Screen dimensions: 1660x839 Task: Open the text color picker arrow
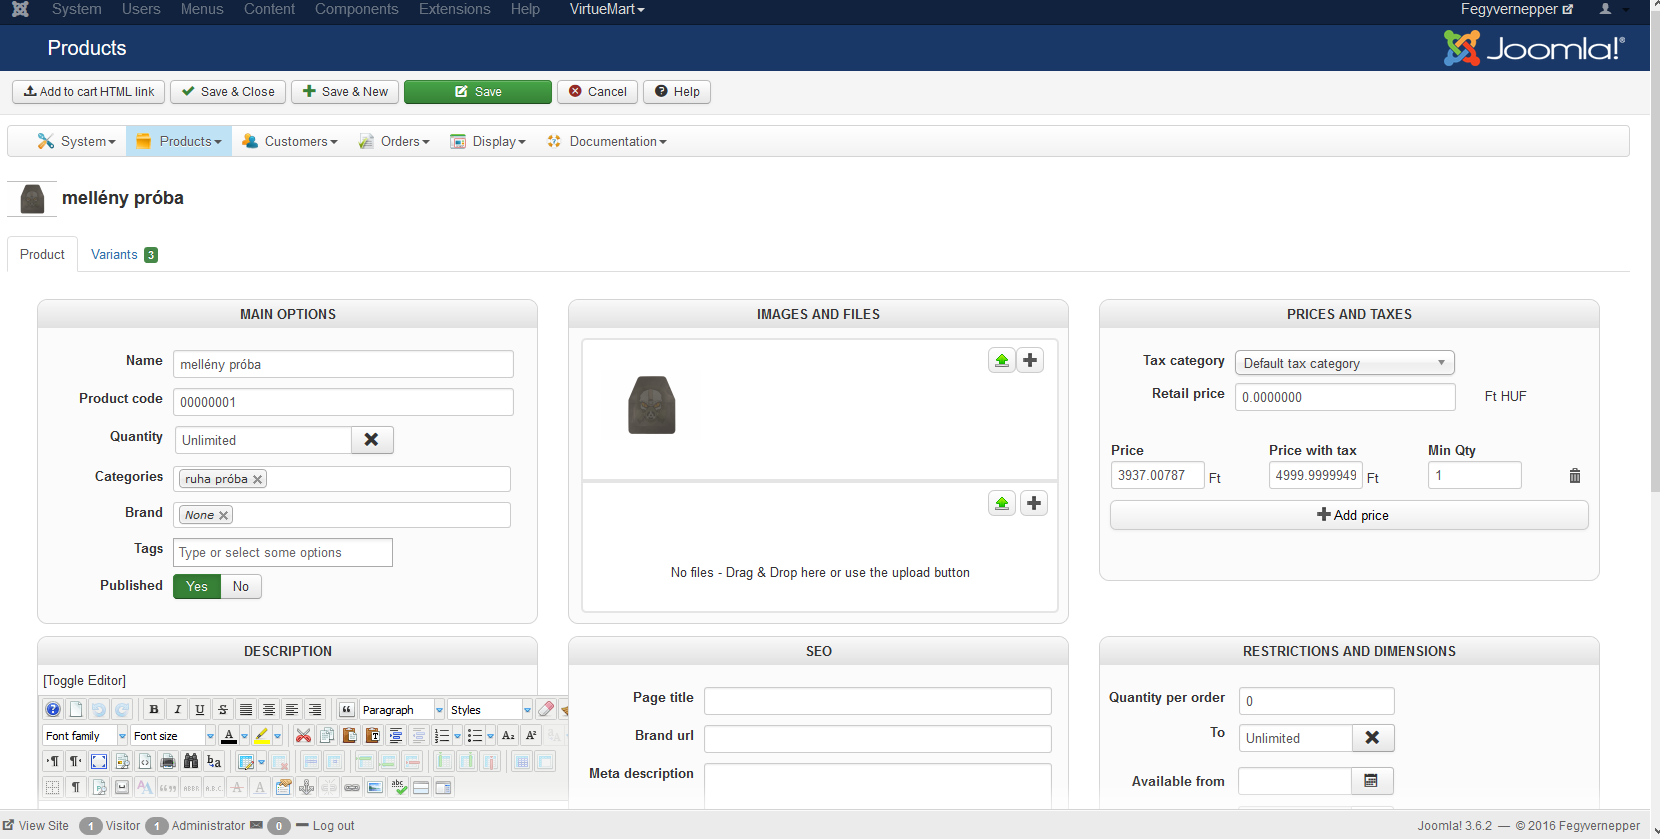click(244, 736)
